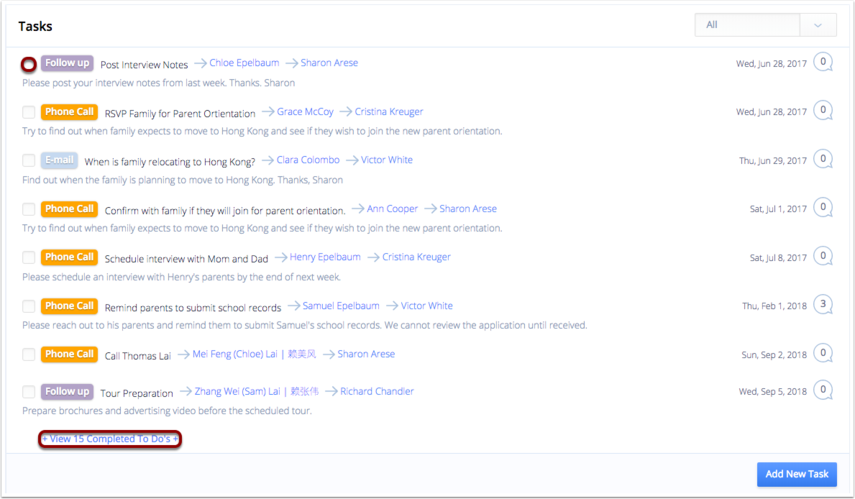Expand View 15 Completed To Do's
Image resolution: width=855 pixels, height=499 pixels.
coord(110,439)
